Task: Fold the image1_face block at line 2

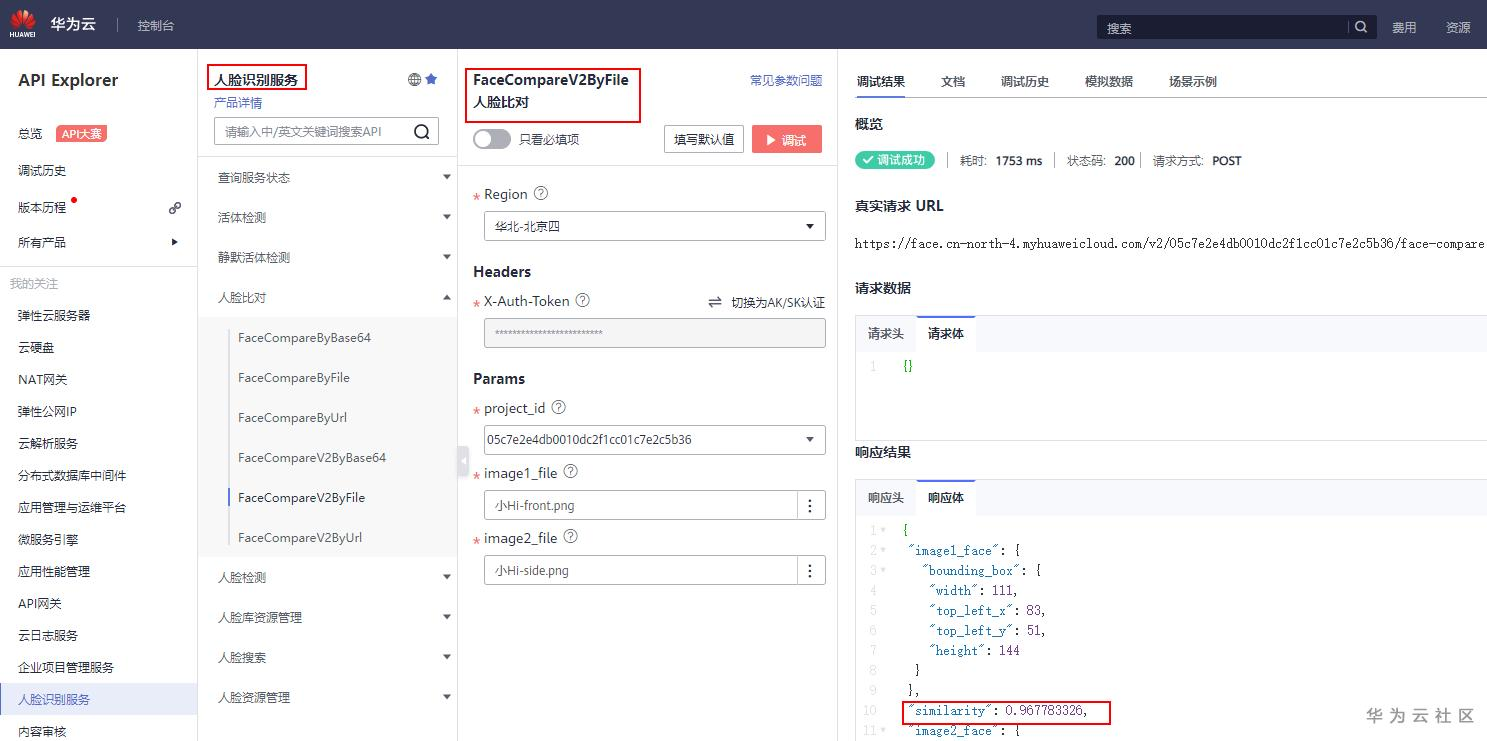Action: point(883,550)
